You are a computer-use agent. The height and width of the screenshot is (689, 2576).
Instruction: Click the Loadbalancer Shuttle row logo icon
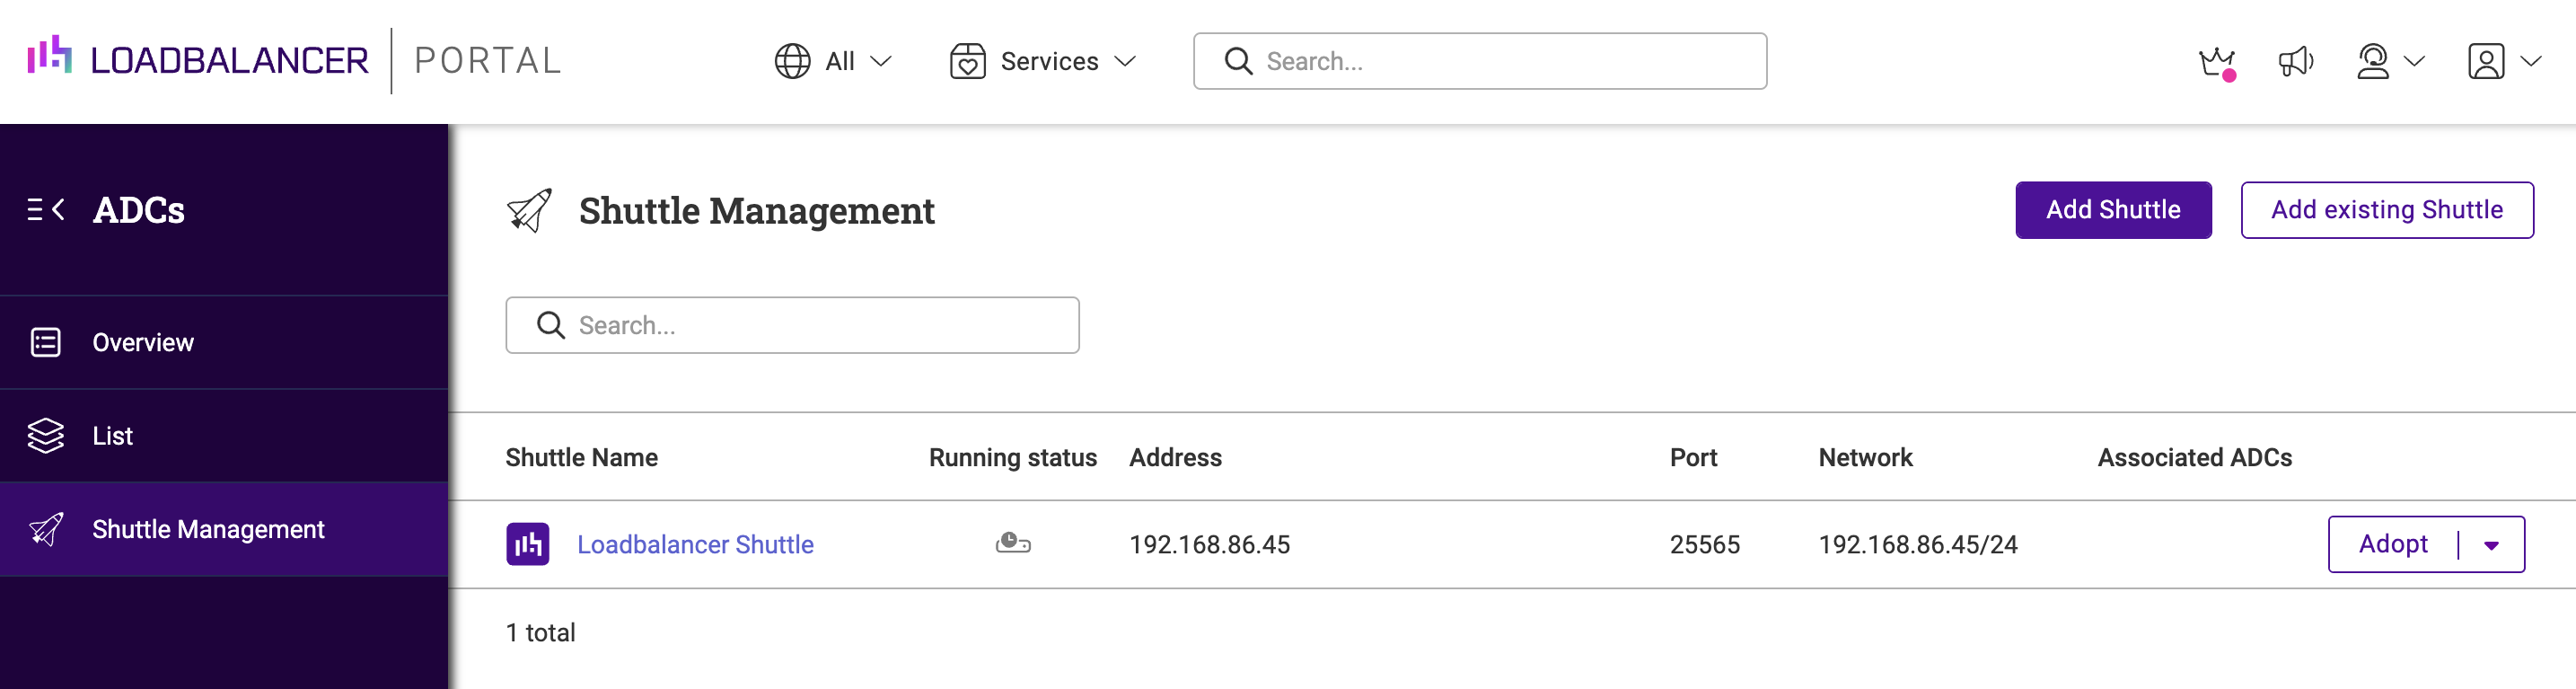pyautogui.click(x=530, y=544)
